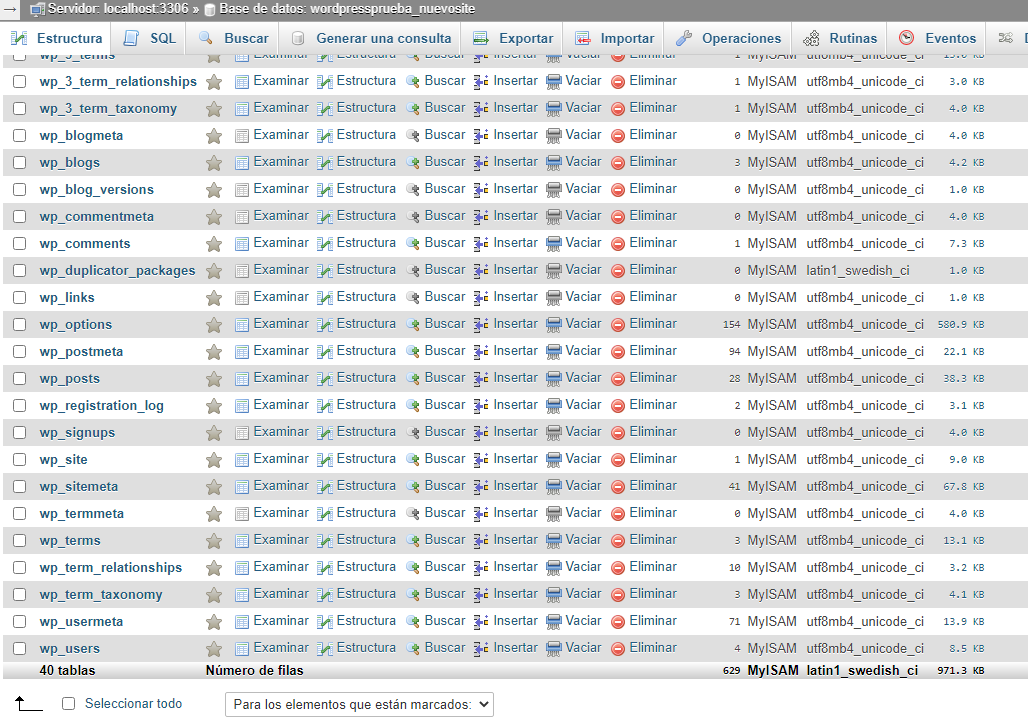1028x723 pixels.
Task: Open the Importar tab
Action: pyautogui.click(x=615, y=39)
